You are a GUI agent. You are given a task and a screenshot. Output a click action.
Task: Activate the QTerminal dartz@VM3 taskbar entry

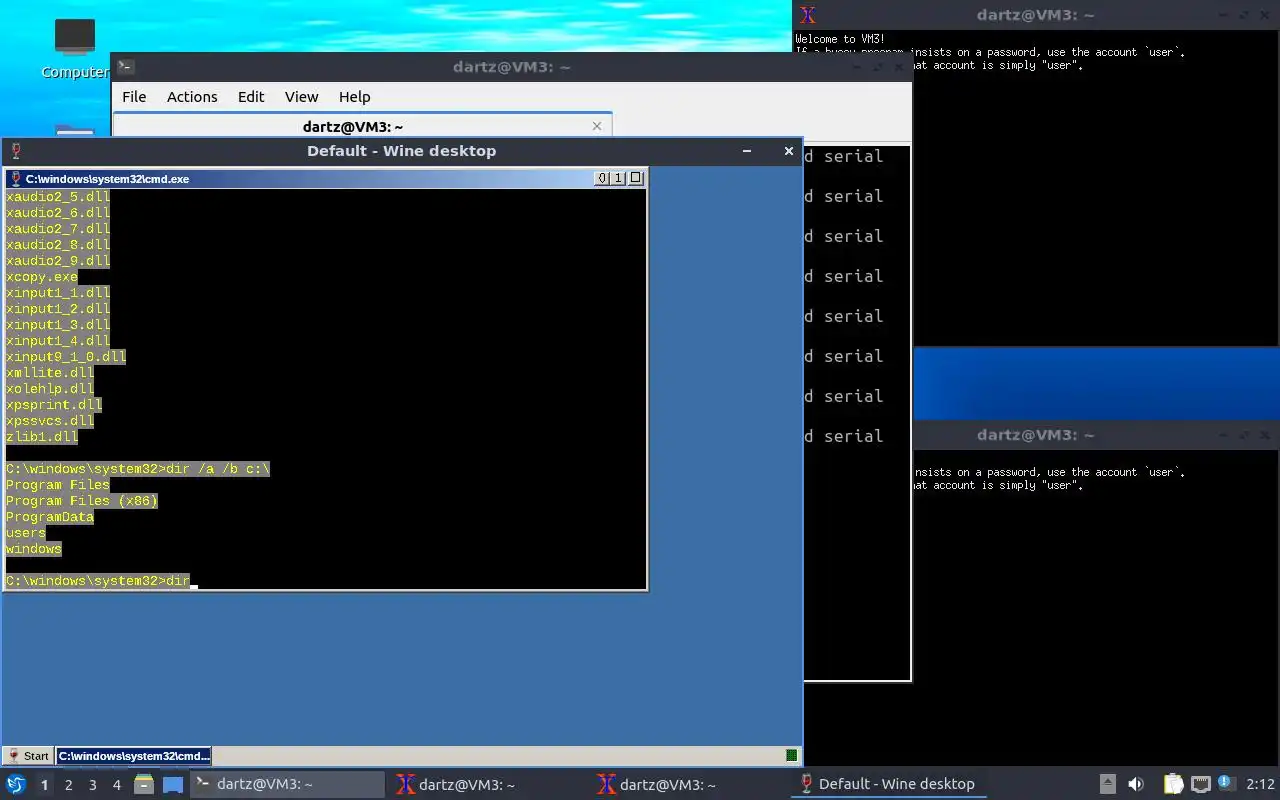coord(287,784)
